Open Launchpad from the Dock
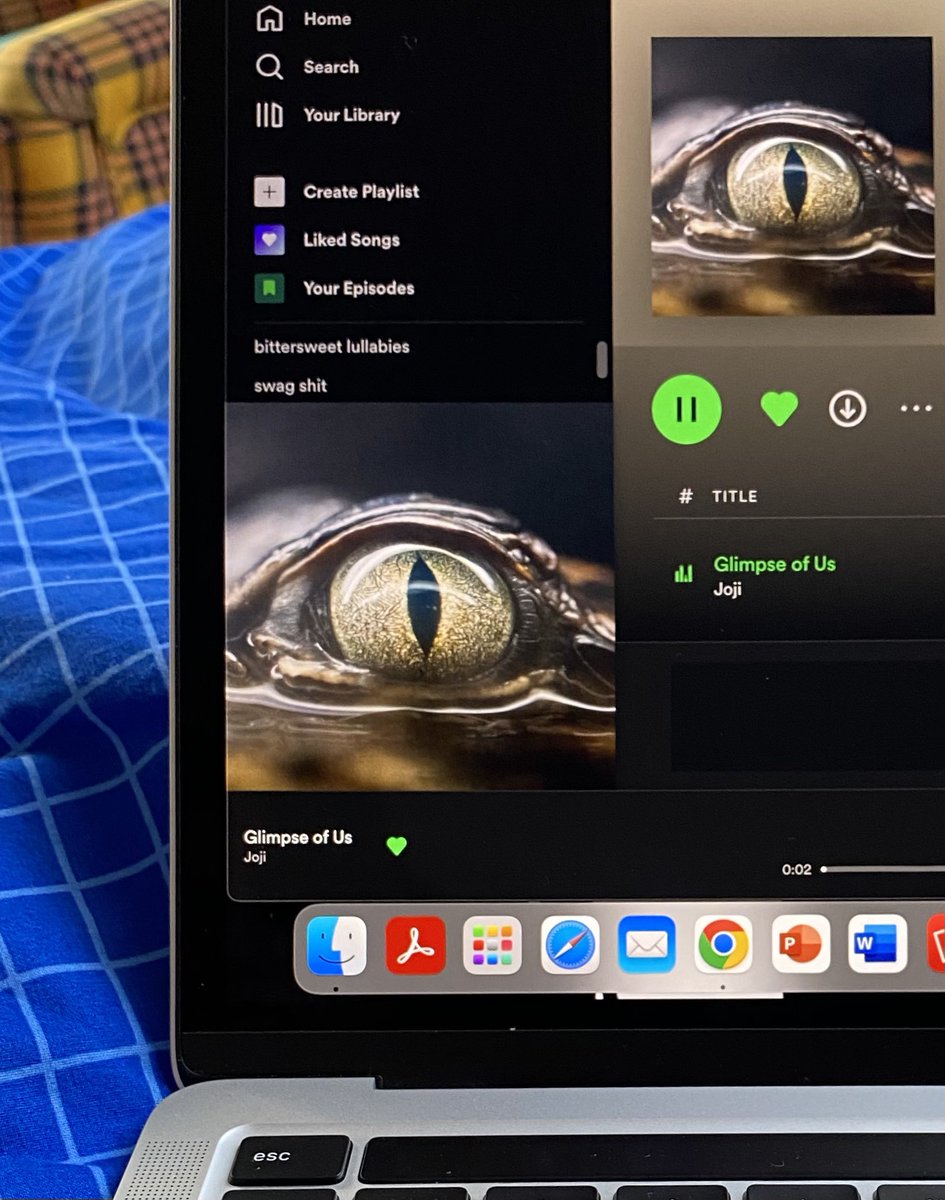This screenshot has width=945, height=1200. [492, 945]
